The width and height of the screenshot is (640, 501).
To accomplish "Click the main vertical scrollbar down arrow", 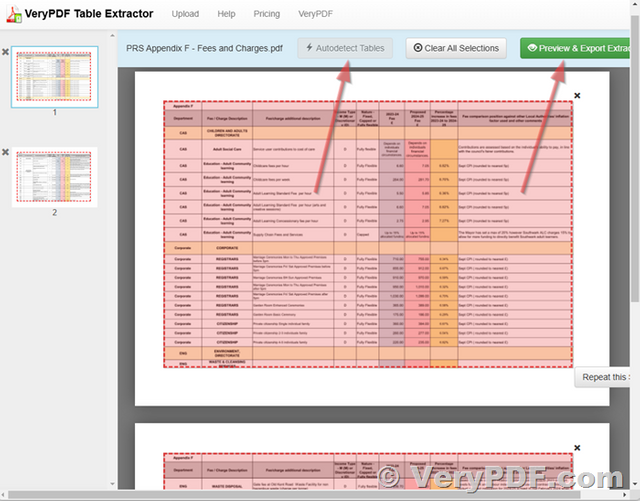I will click(x=634, y=484).
